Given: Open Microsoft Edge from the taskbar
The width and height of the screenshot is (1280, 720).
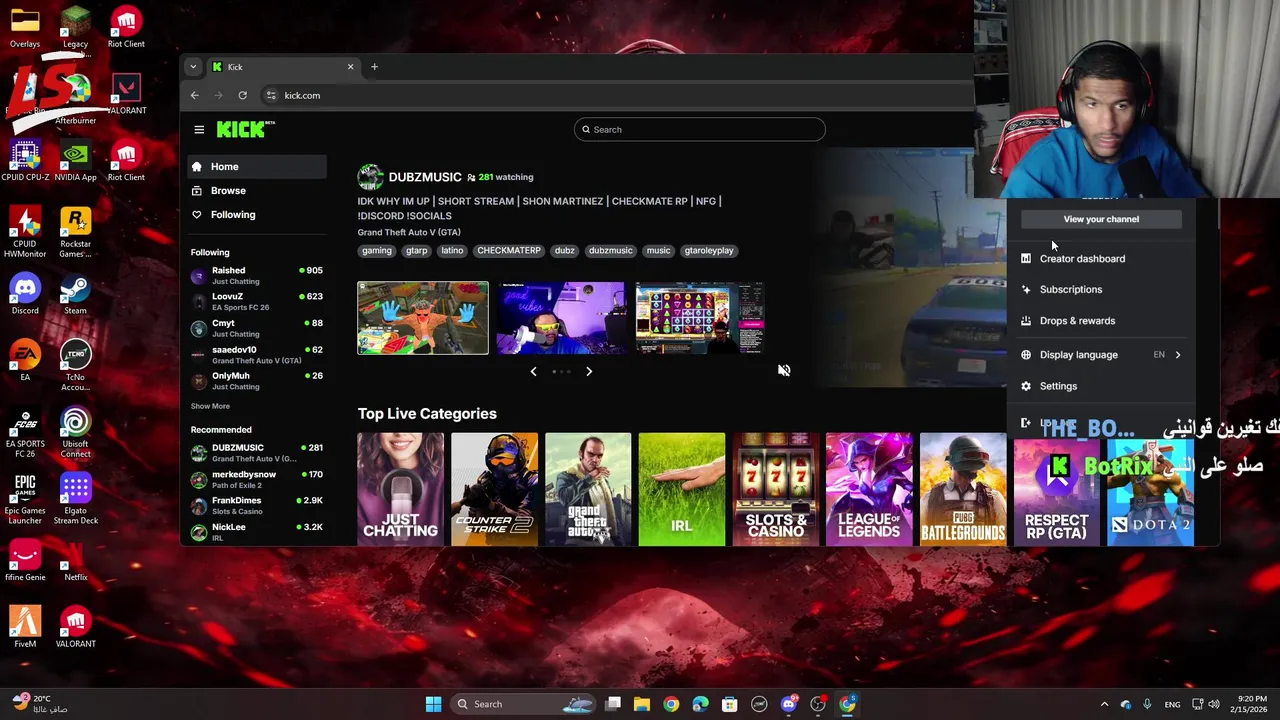Looking at the screenshot, I should click(700, 704).
